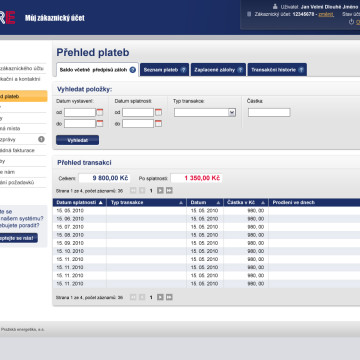Click the 'Můj zákaznický účet' header title
The width and height of the screenshot is (360, 360).
pyautogui.click(x=55, y=18)
